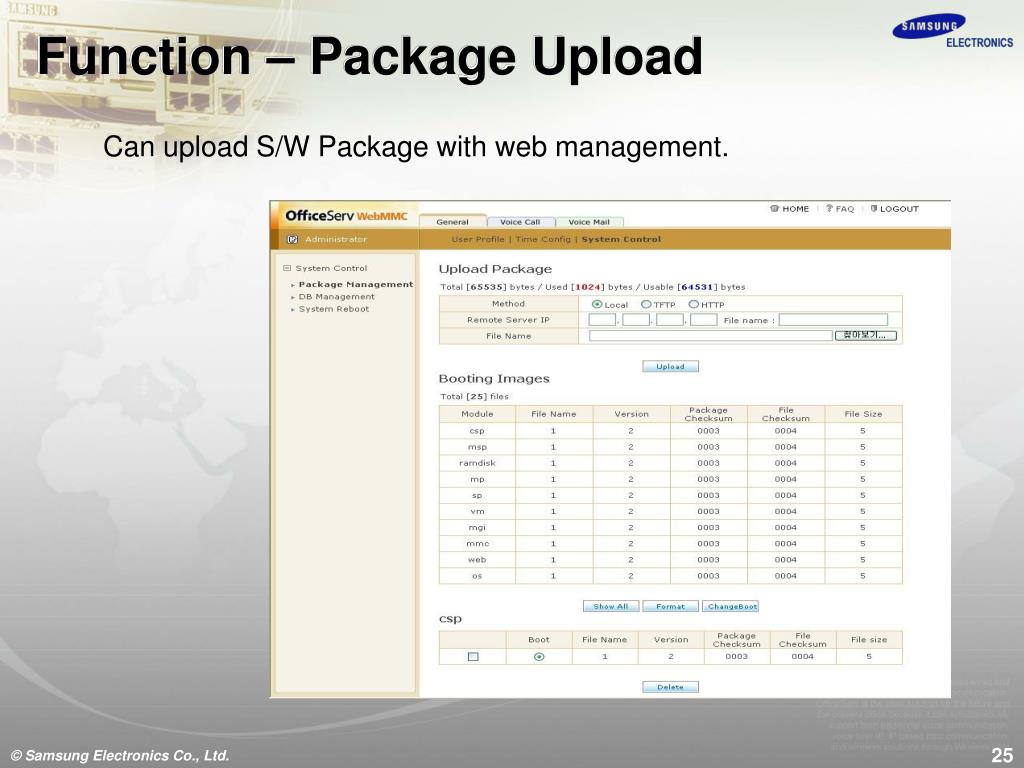Open the User Profile submenu

click(x=478, y=239)
